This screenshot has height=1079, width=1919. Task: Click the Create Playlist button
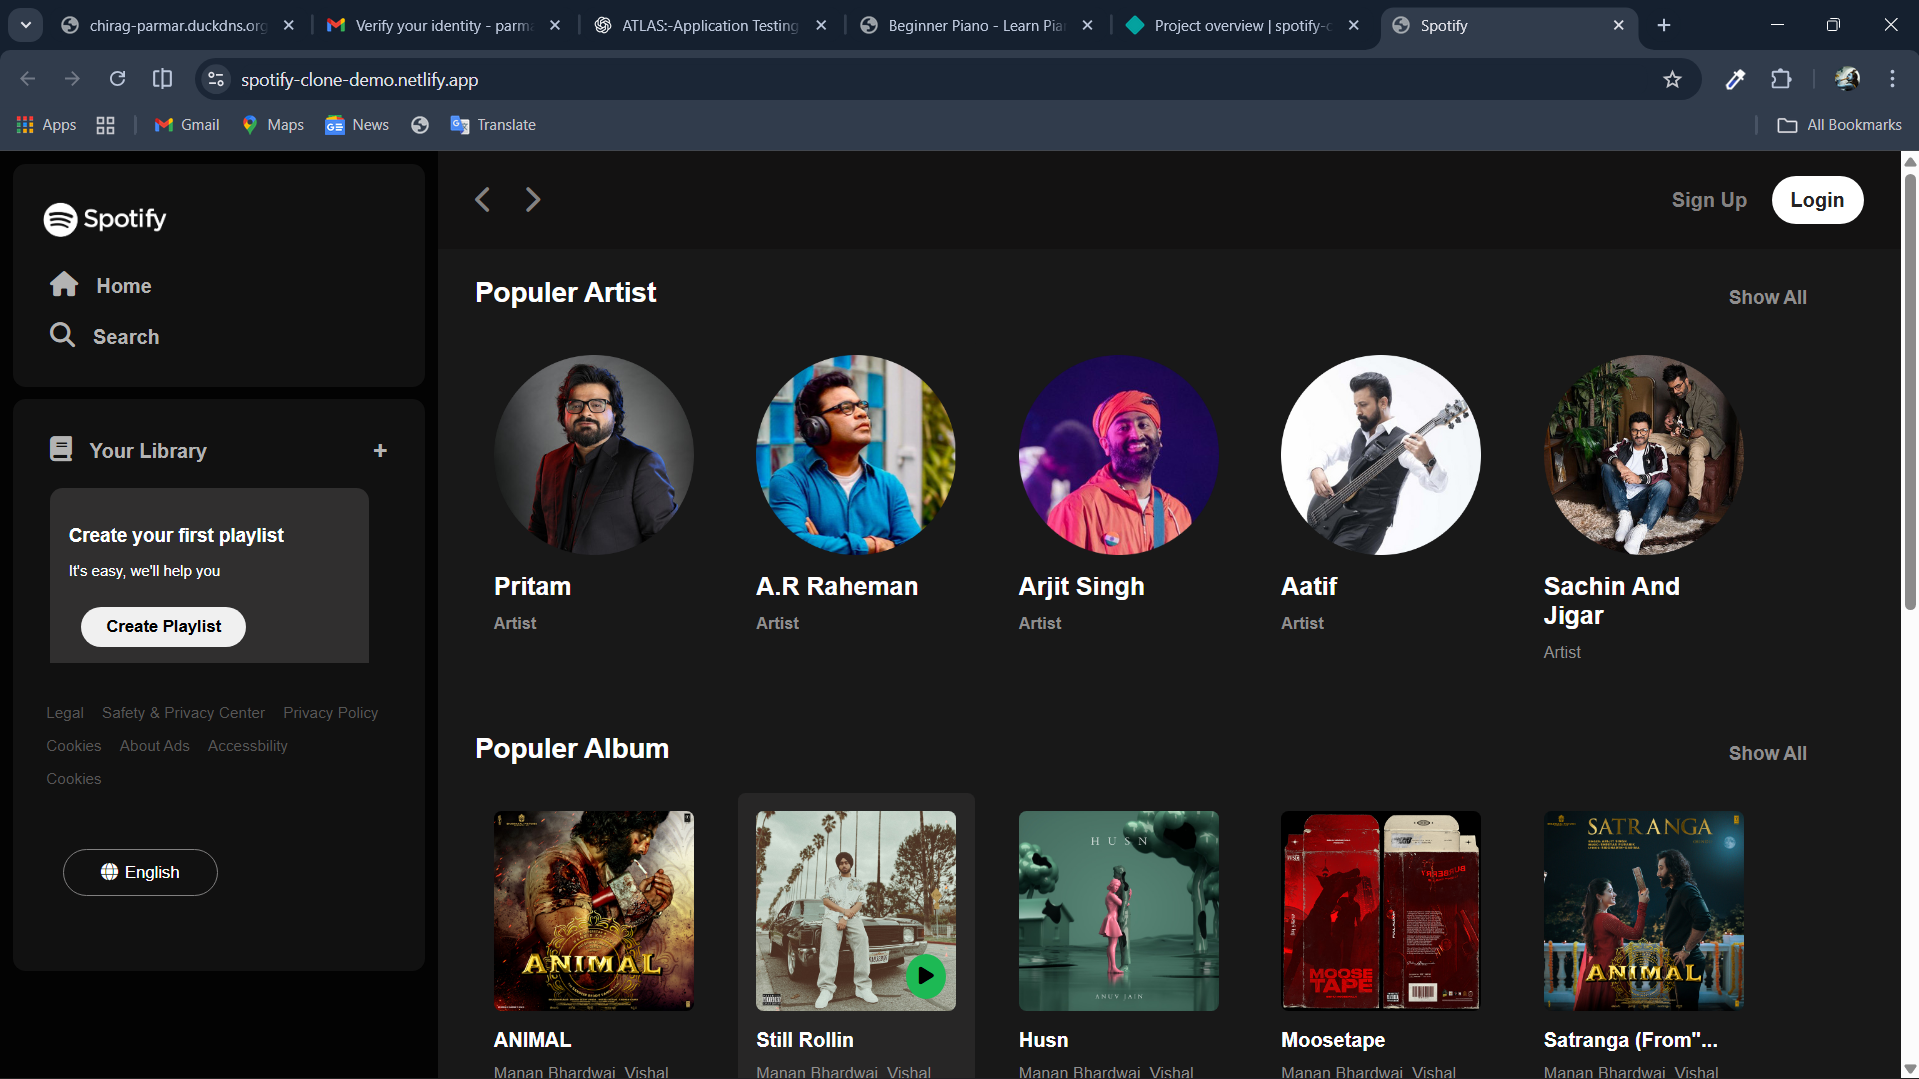(x=163, y=626)
